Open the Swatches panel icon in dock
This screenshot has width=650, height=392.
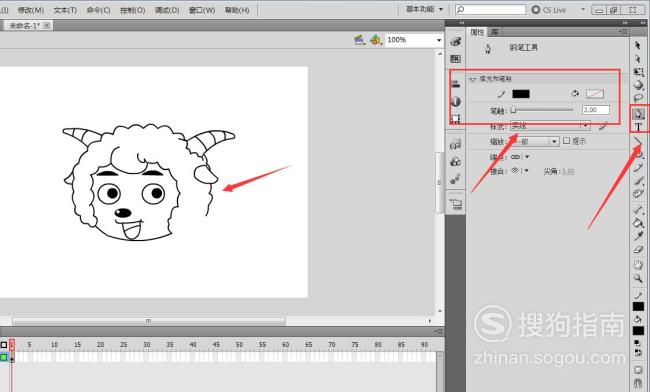pyautogui.click(x=456, y=58)
